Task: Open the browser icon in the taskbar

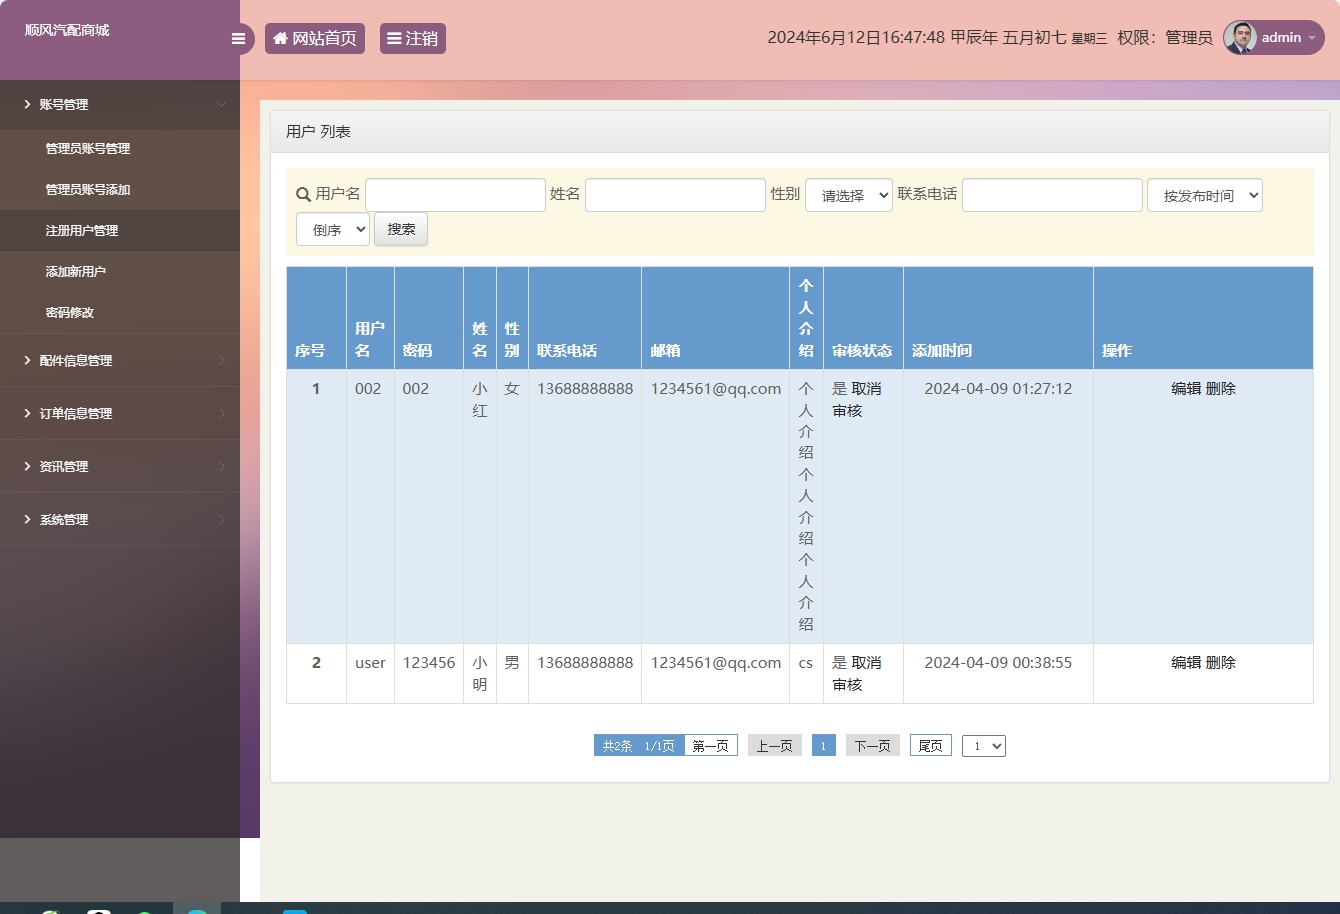Action: coord(197,910)
